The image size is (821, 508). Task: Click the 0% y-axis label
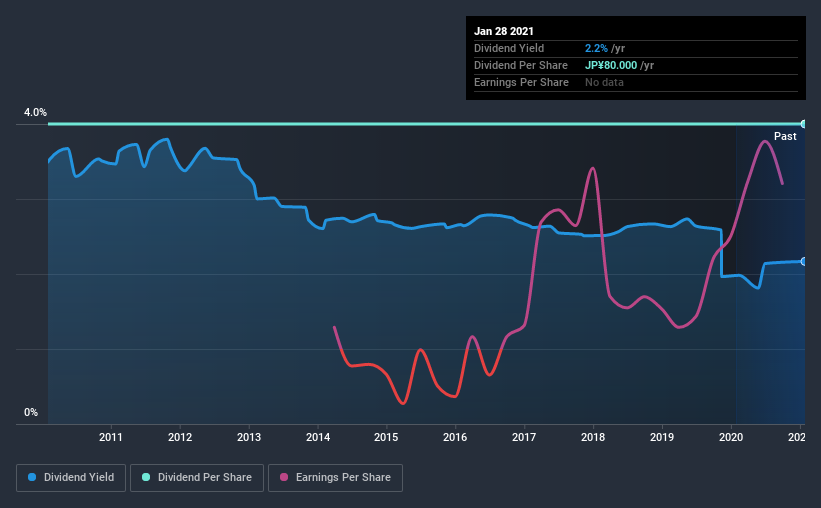(31, 413)
